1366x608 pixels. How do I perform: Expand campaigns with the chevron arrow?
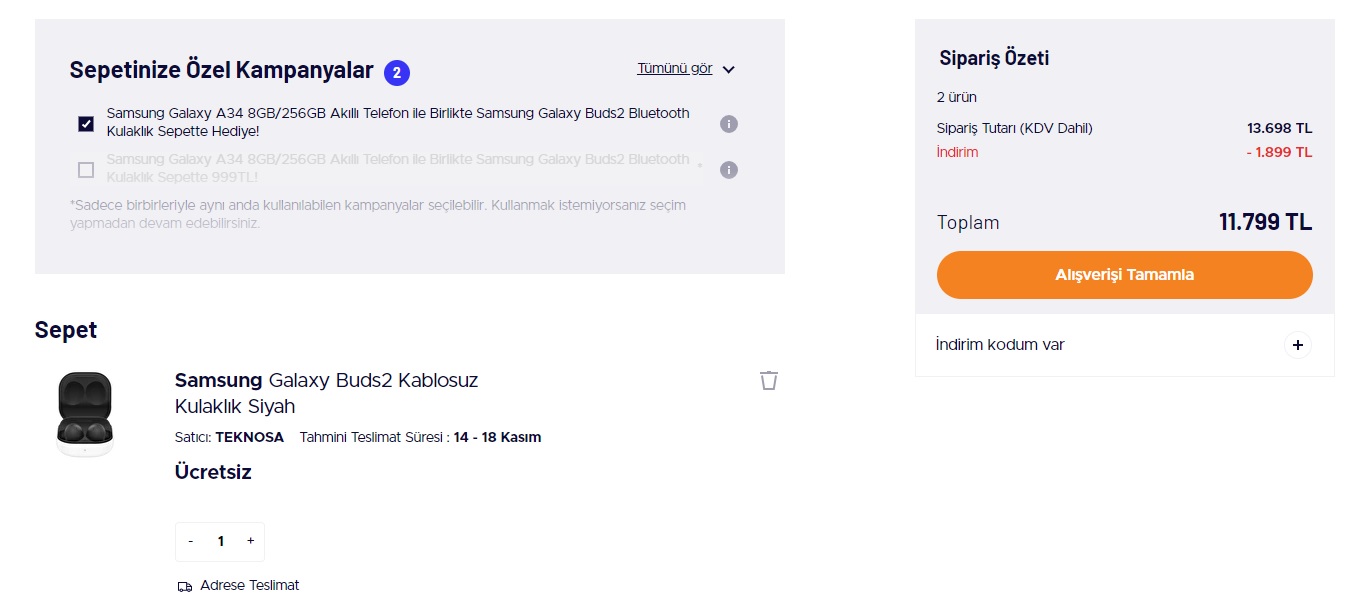click(728, 70)
